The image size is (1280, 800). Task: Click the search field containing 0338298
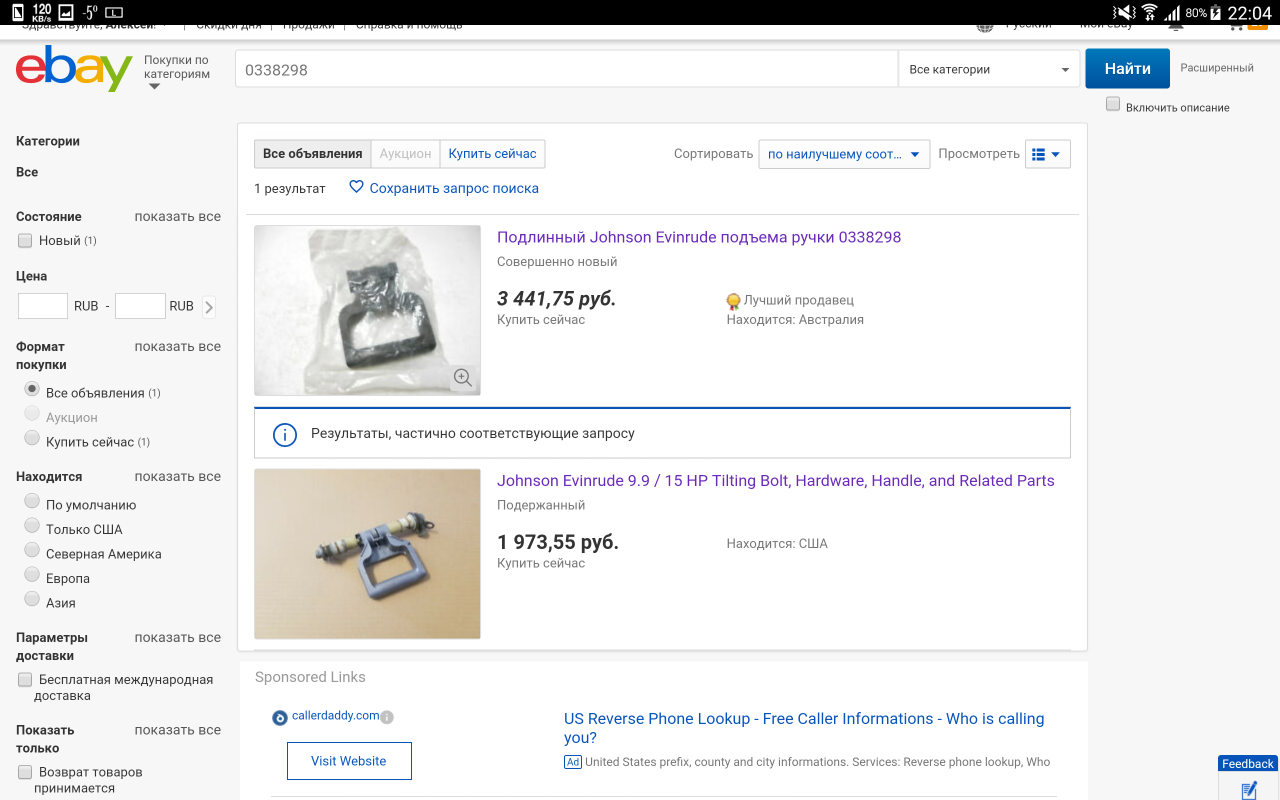tap(565, 70)
